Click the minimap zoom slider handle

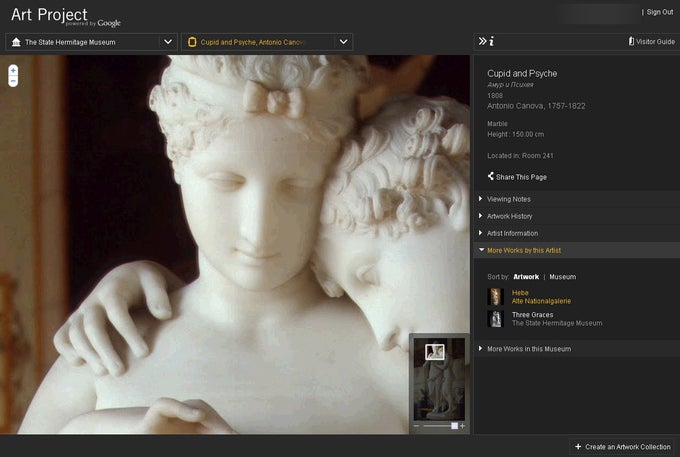[454, 426]
